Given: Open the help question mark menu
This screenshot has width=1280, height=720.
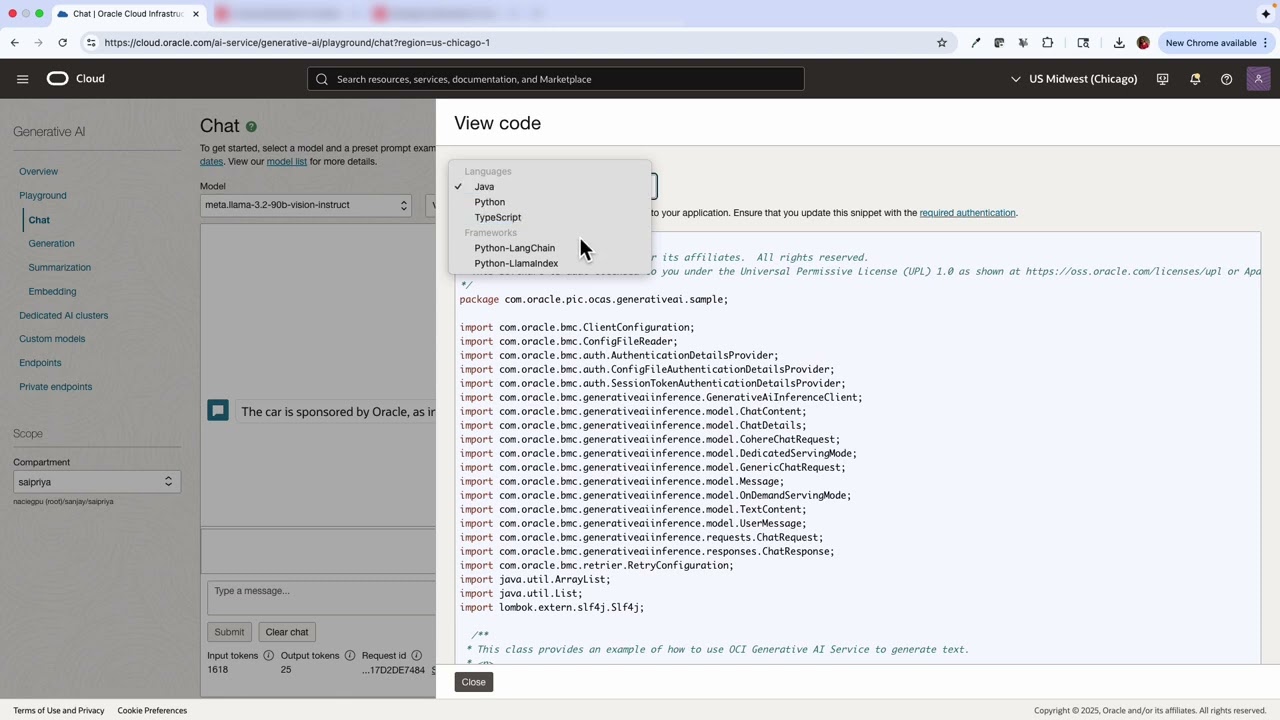Looking at the screenshot, I should tap(1226, 79).
